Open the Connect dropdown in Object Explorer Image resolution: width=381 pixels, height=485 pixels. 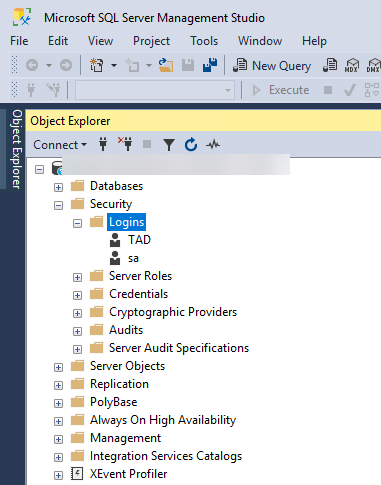pyautogui.click(x=60, y=145)
